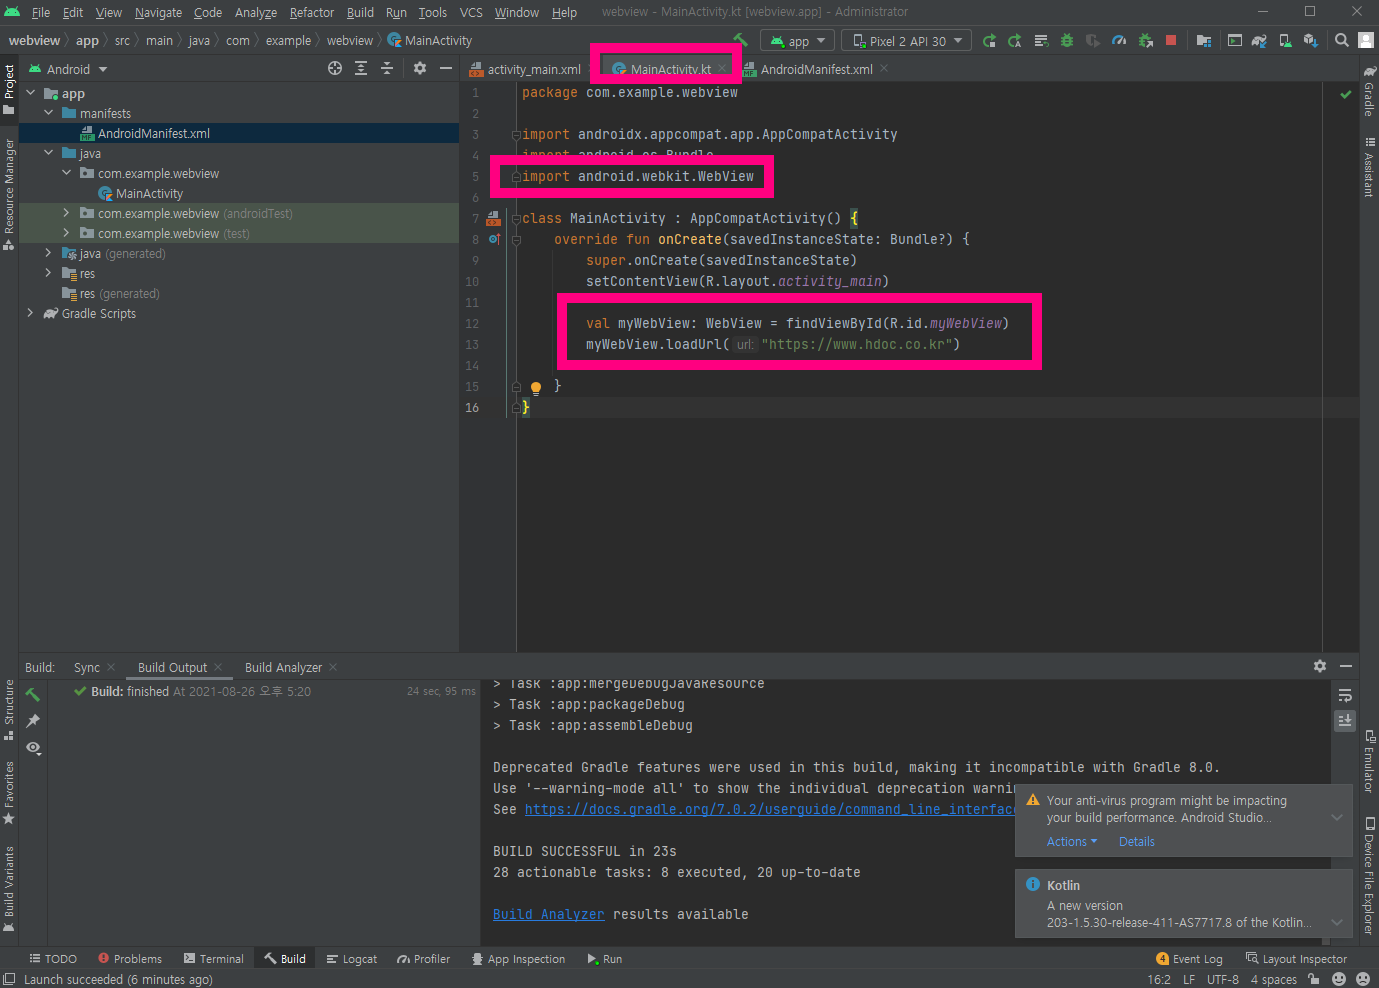Open the Project Structure icon in toolbar

point(1204,41)
